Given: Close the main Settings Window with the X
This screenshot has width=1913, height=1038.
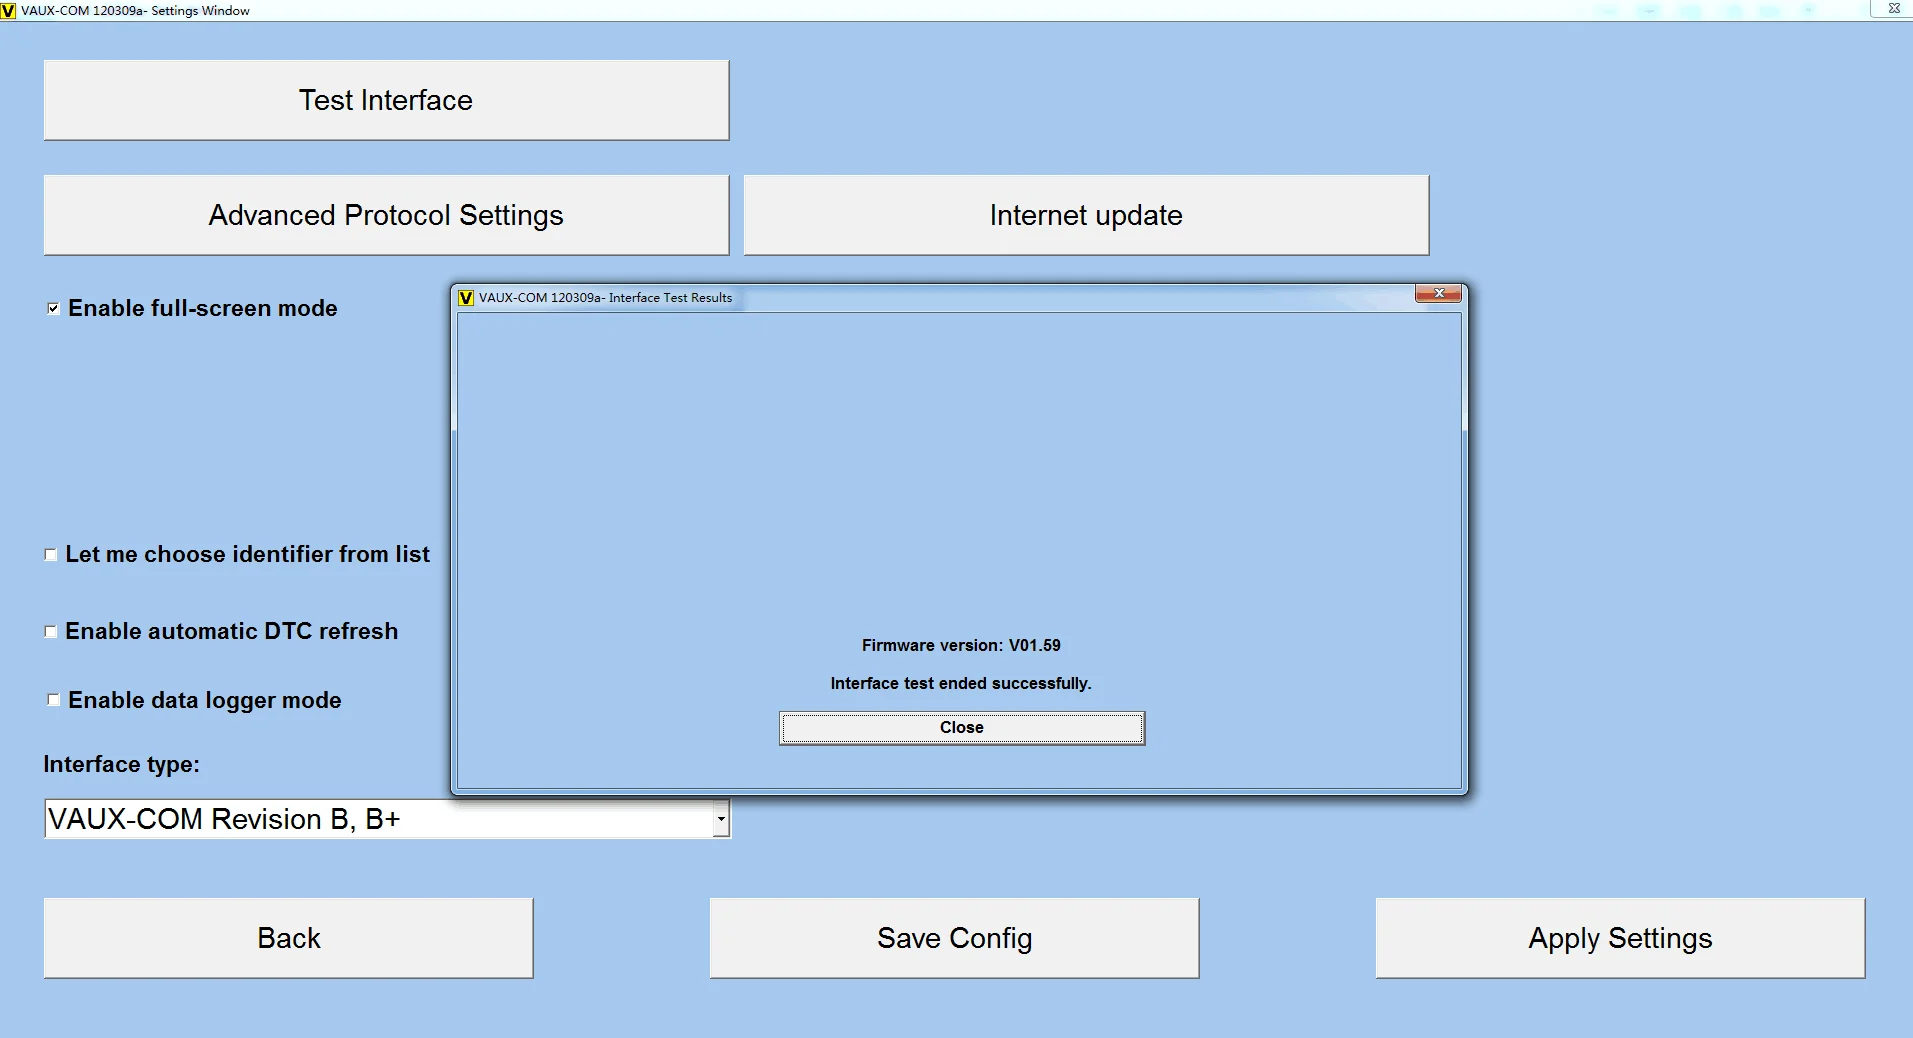Looking at the screenshot, I should coord(1893,8).
